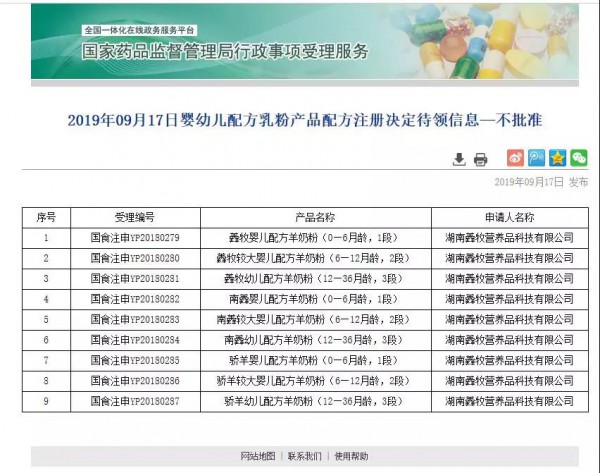Screen dimensions: 600x473
Task: Click applicant 湖南鑫牧营养品科技有限公司 in row 5
Action: (x=510, y=320)
